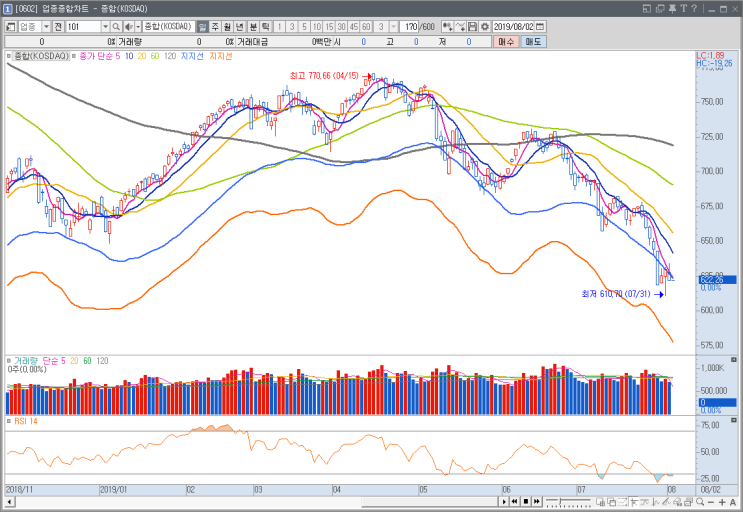This screenshot has height=512, width=743.
Task: Select the minute (분) period toggle
Action: (x=253, y=27)
